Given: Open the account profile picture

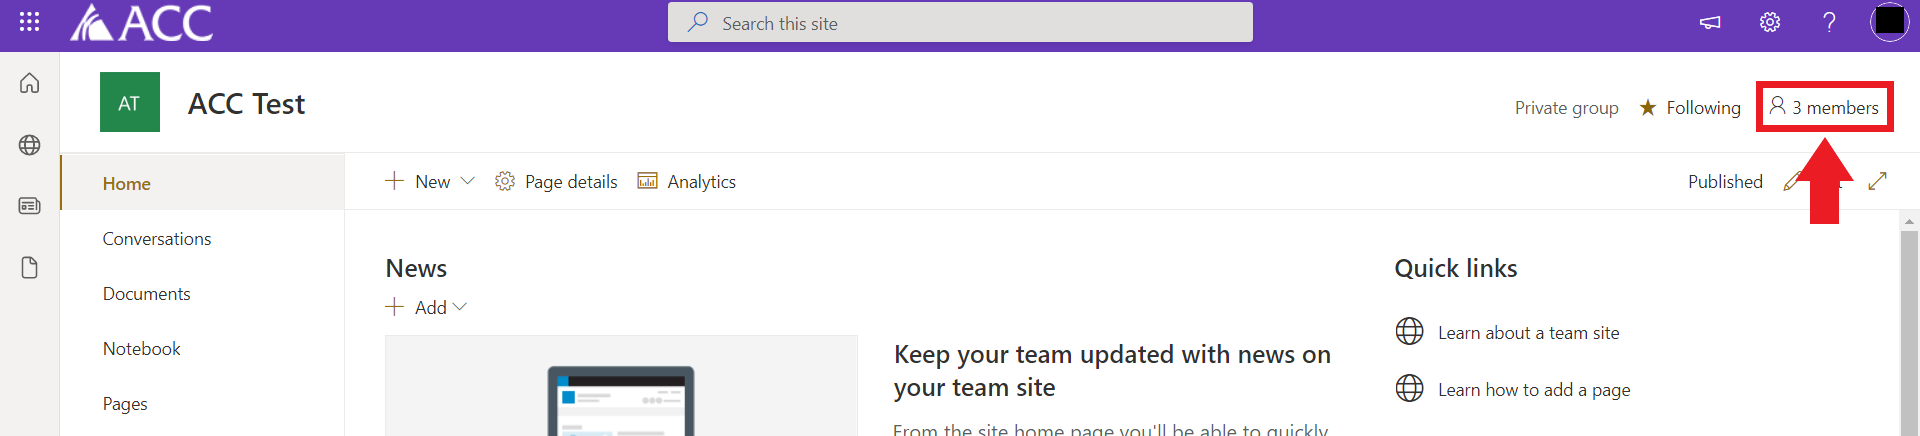Looking at the screenshot, I should coord(1889,22).
